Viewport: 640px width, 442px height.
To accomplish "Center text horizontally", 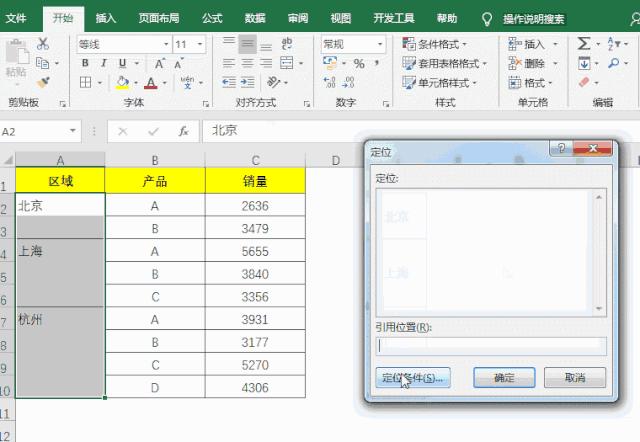I will click(x=247, y=63).
